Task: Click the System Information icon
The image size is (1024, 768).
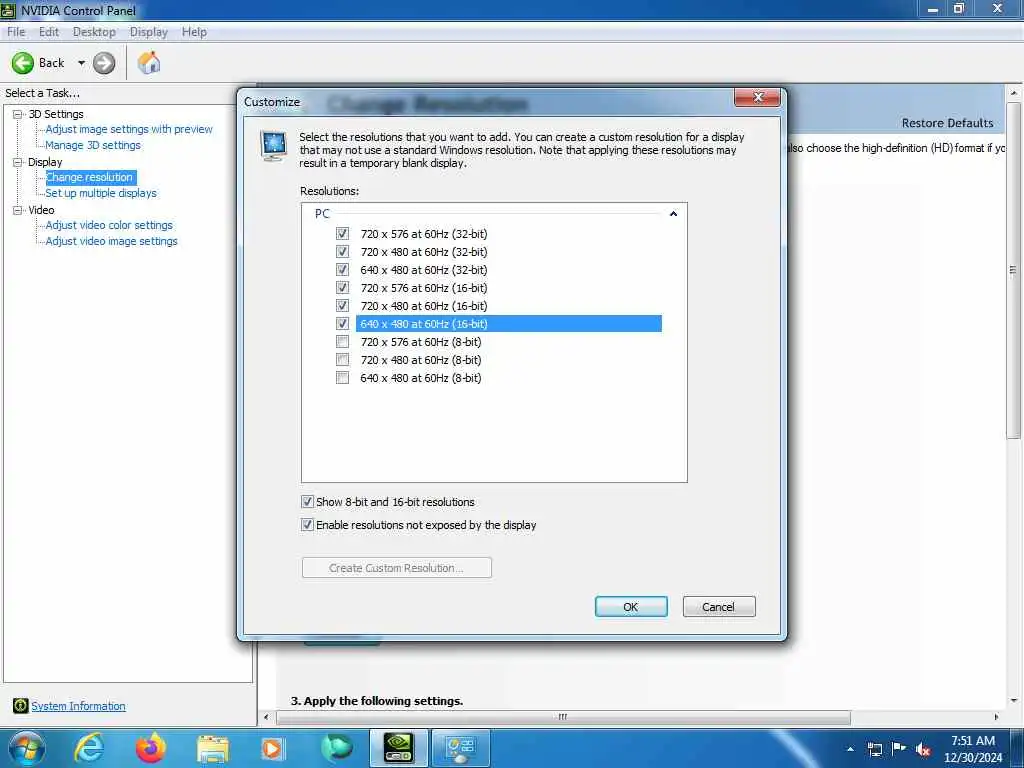Action: pos(20,705)
